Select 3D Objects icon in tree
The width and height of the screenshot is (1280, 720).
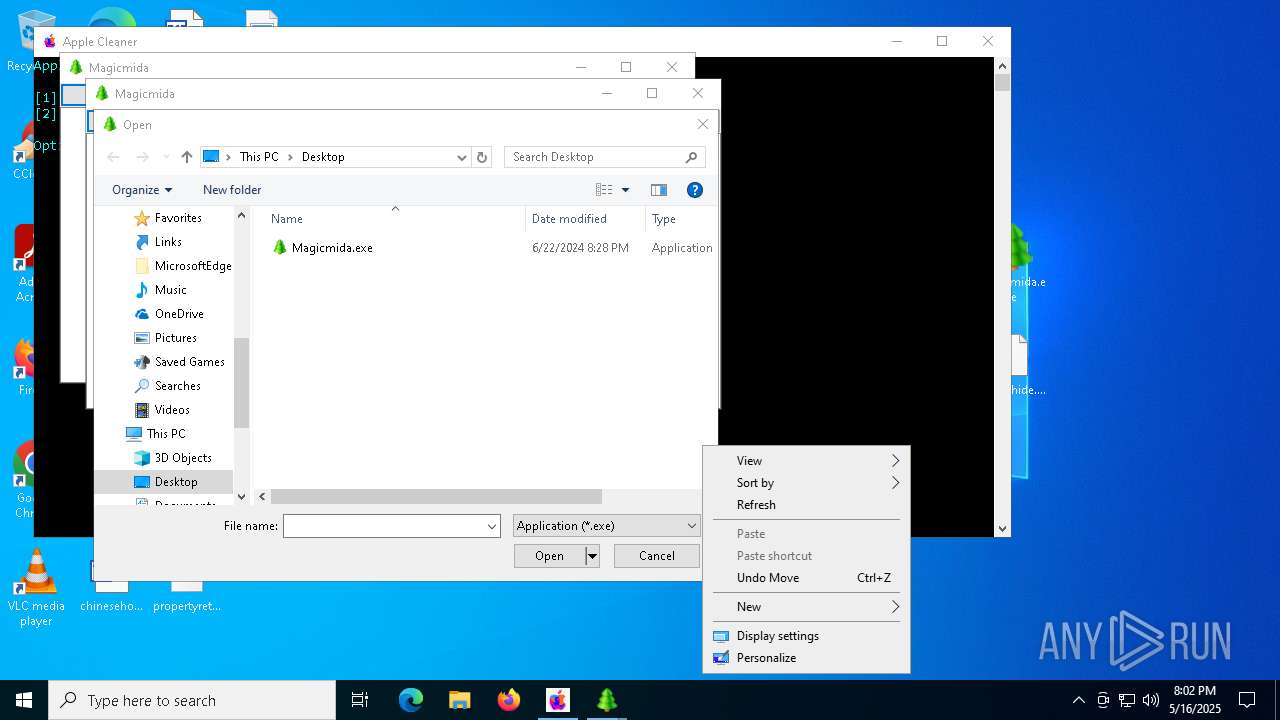point(142,458)
